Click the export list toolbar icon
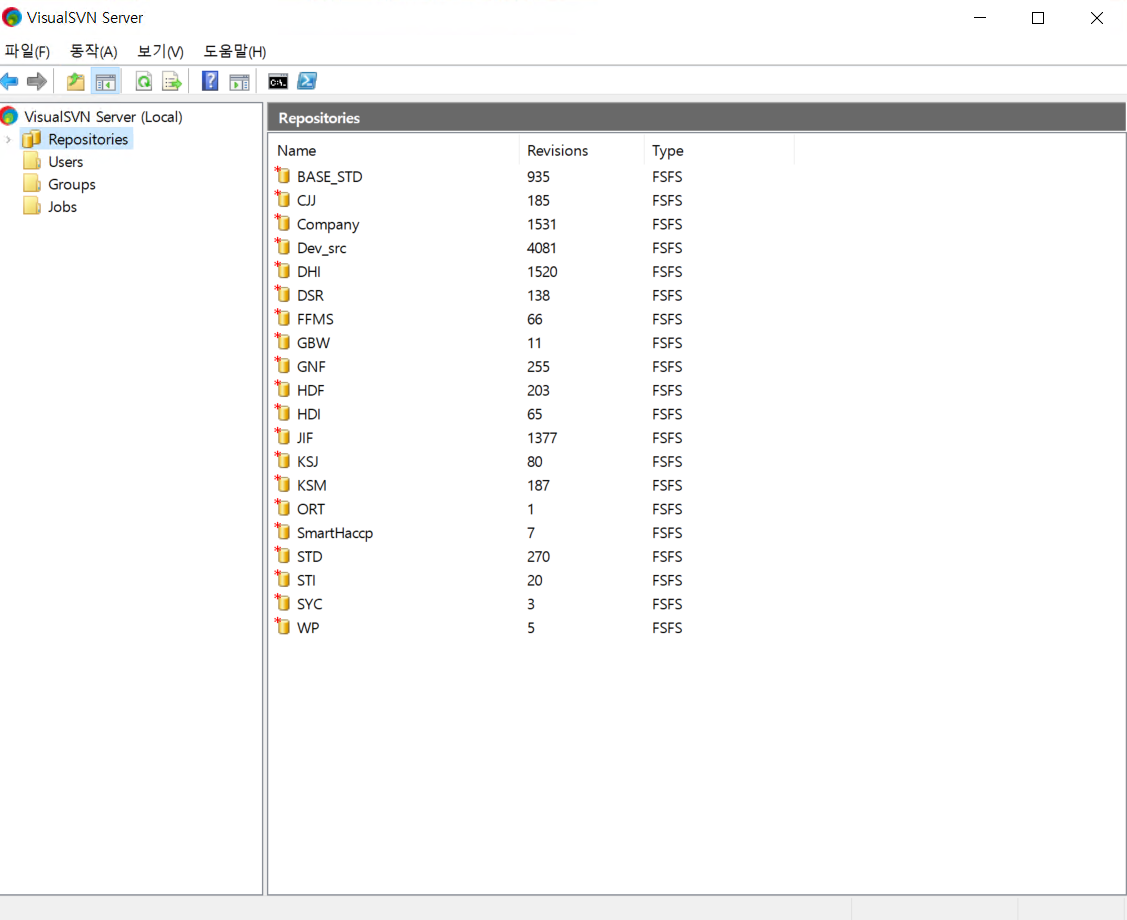 (172, 81)
